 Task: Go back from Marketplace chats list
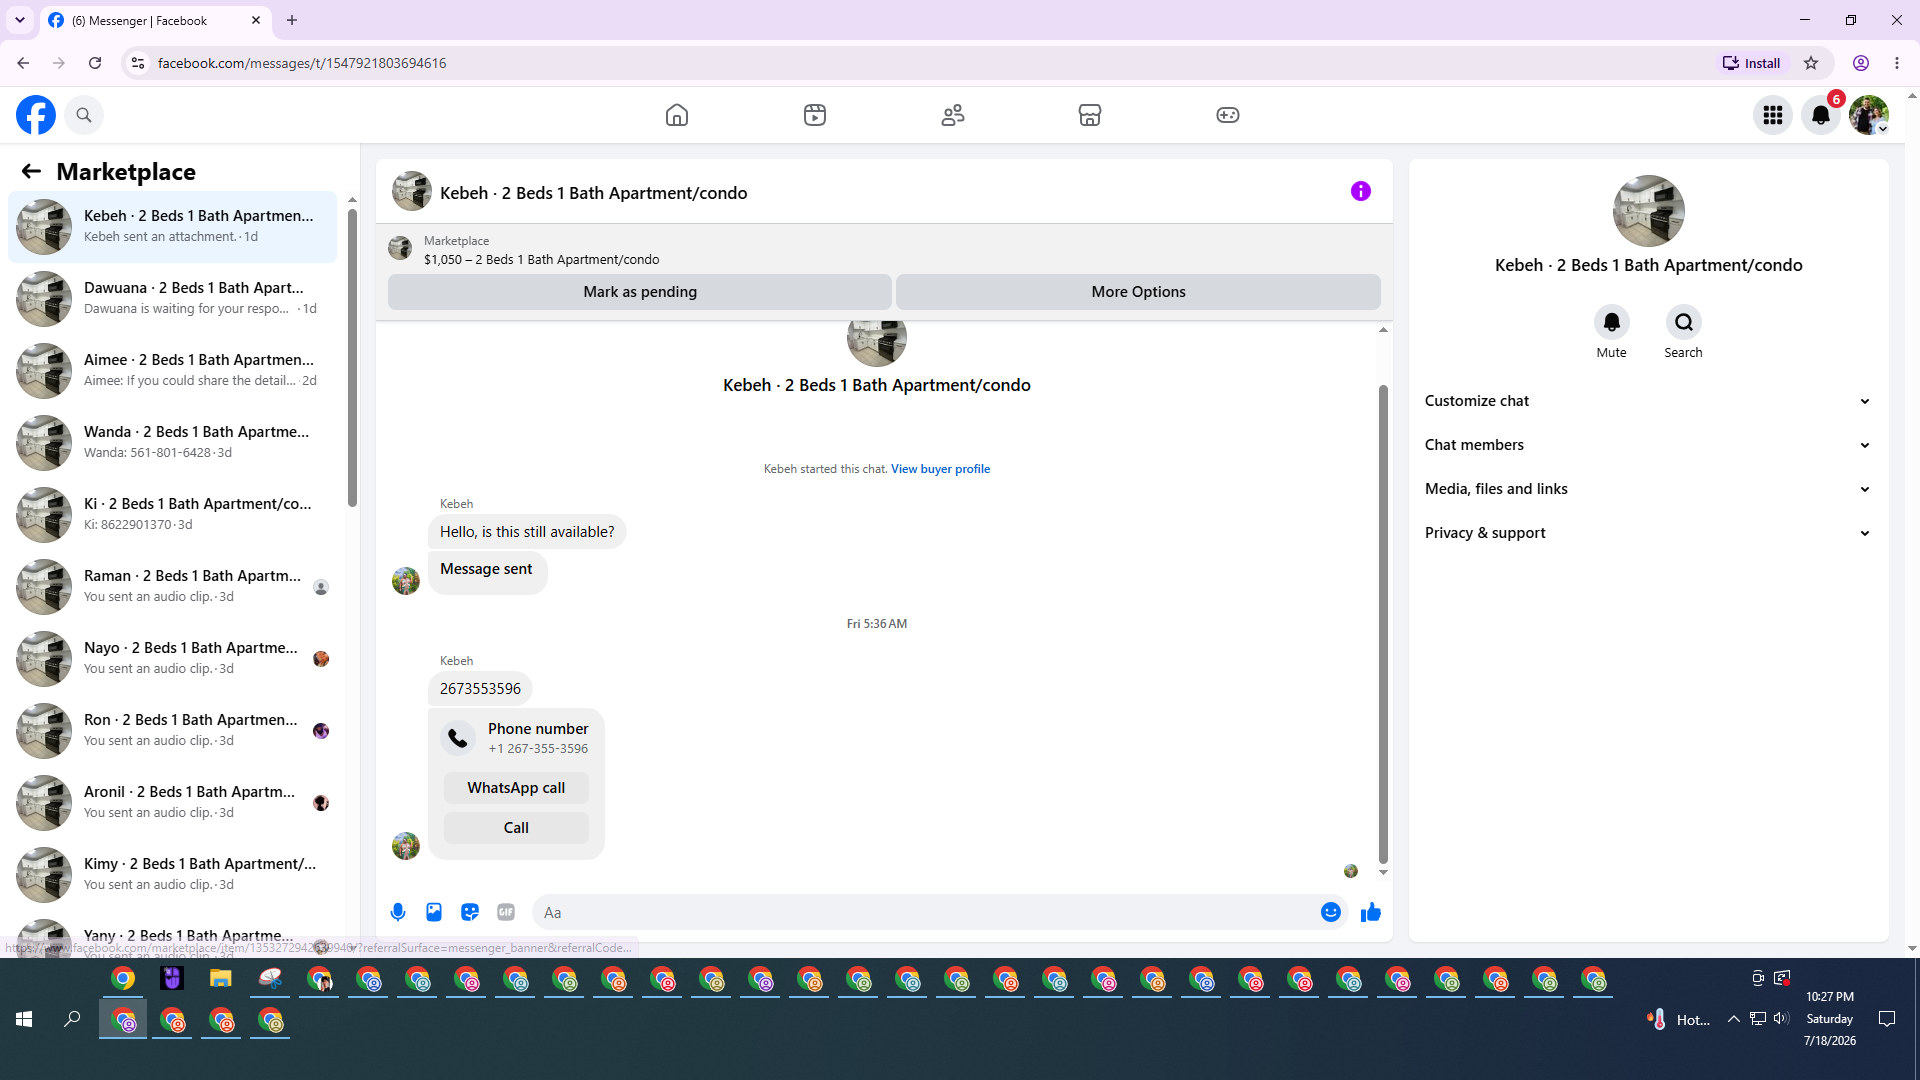[x=31, y=171]
